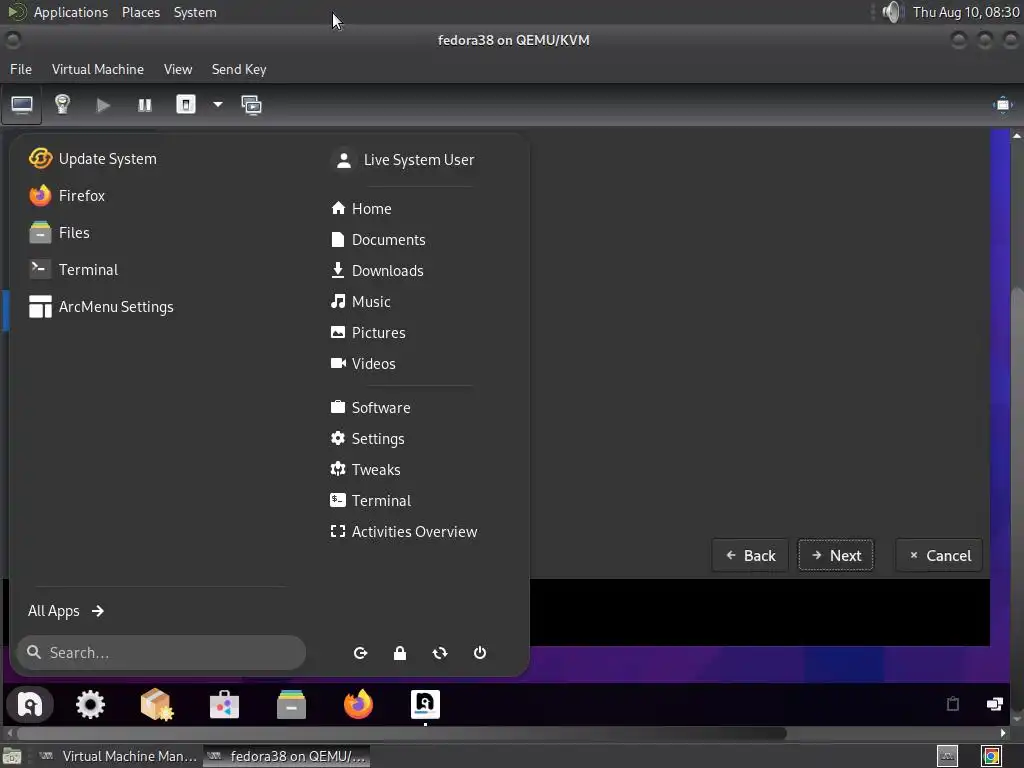
Task: Open Files from ArcMenu pinned apps
Action: 60,232
